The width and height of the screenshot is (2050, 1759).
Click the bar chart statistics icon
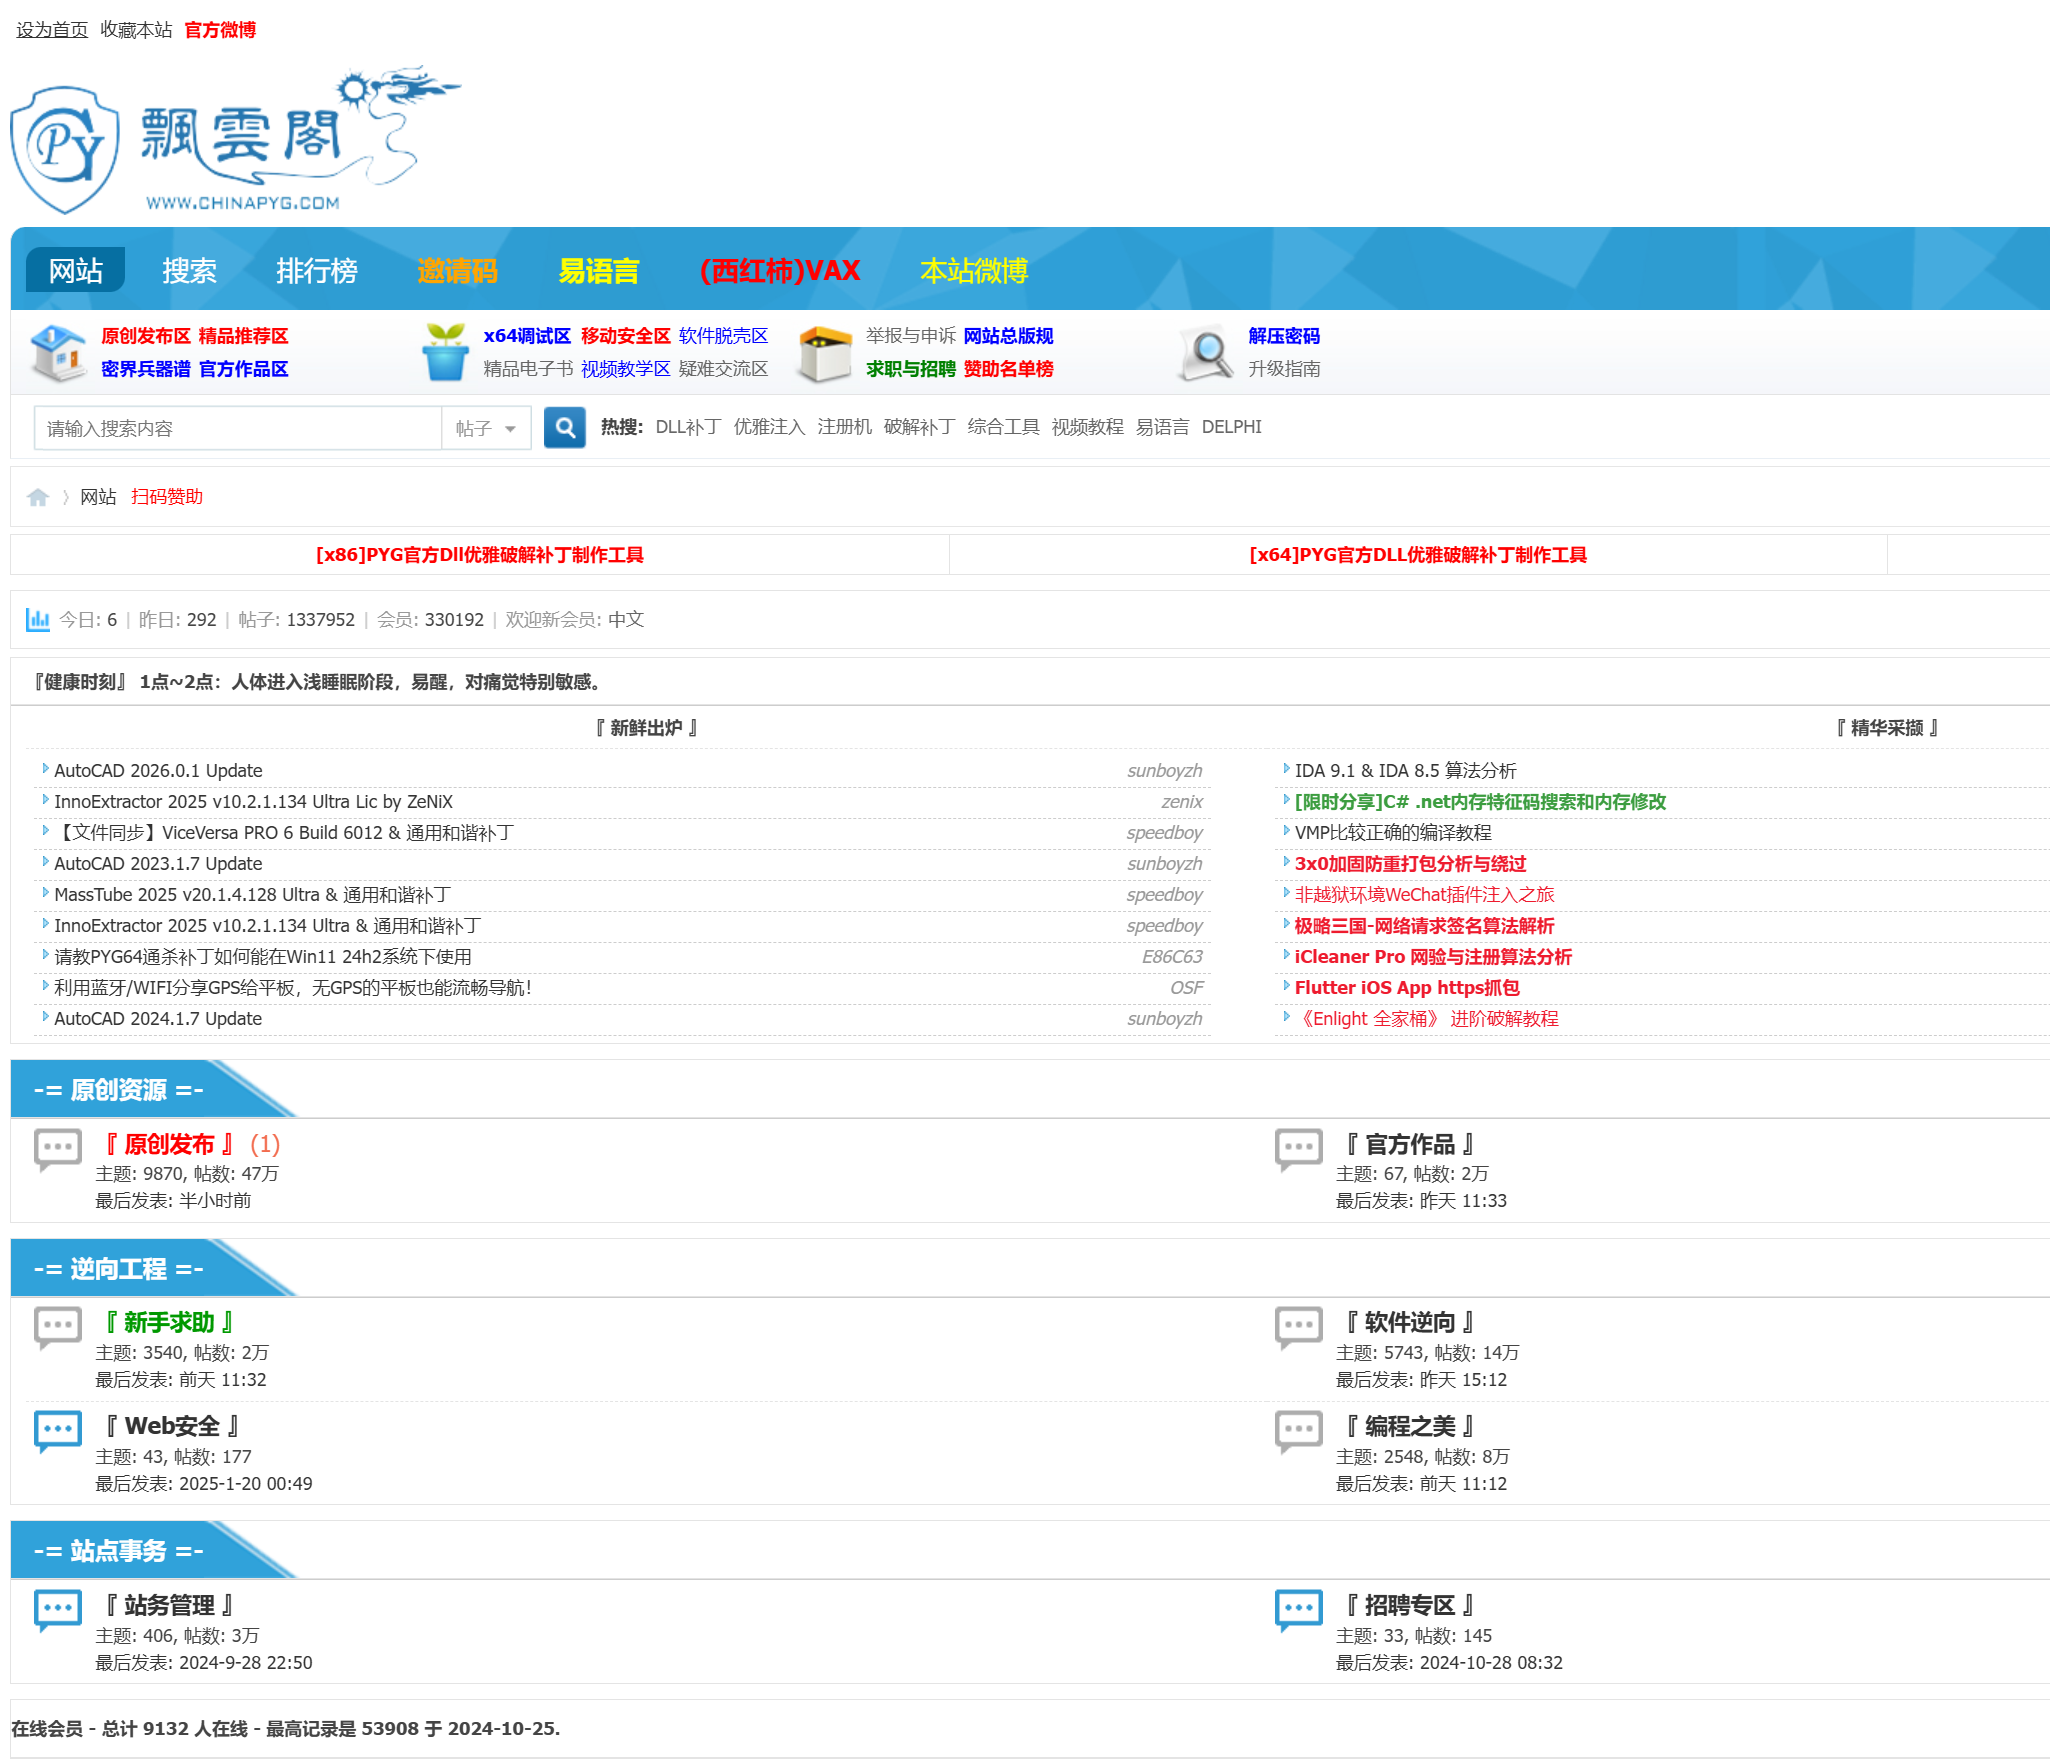coord(37,619)
